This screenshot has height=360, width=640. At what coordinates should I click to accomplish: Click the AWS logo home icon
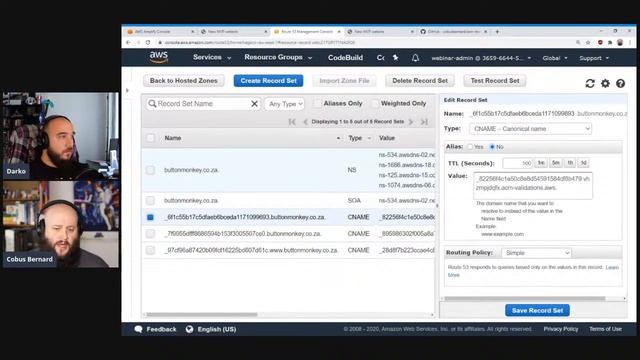(159, 57)
